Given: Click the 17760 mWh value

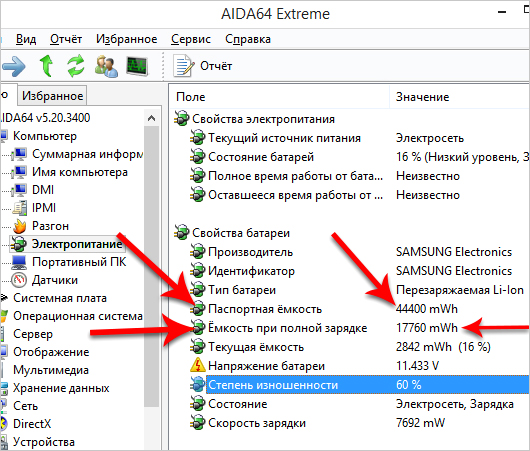Looking at the screenshot, I should click(427, 328).
